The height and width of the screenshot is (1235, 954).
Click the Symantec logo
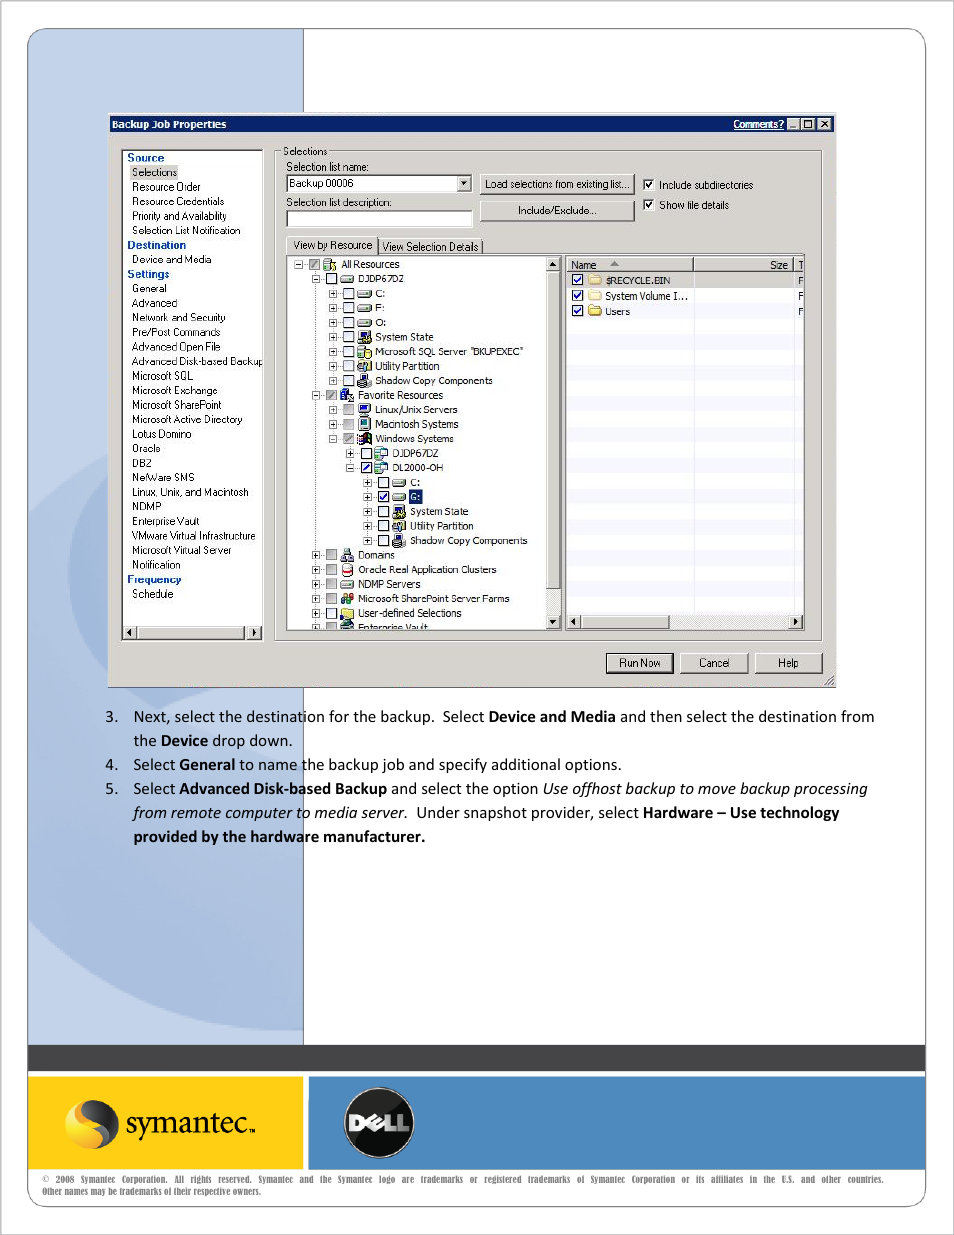click(160, 1124)
